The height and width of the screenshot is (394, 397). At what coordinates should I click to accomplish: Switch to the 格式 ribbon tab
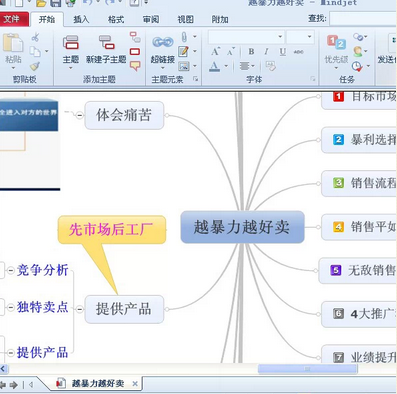click(x=116, y=19)
